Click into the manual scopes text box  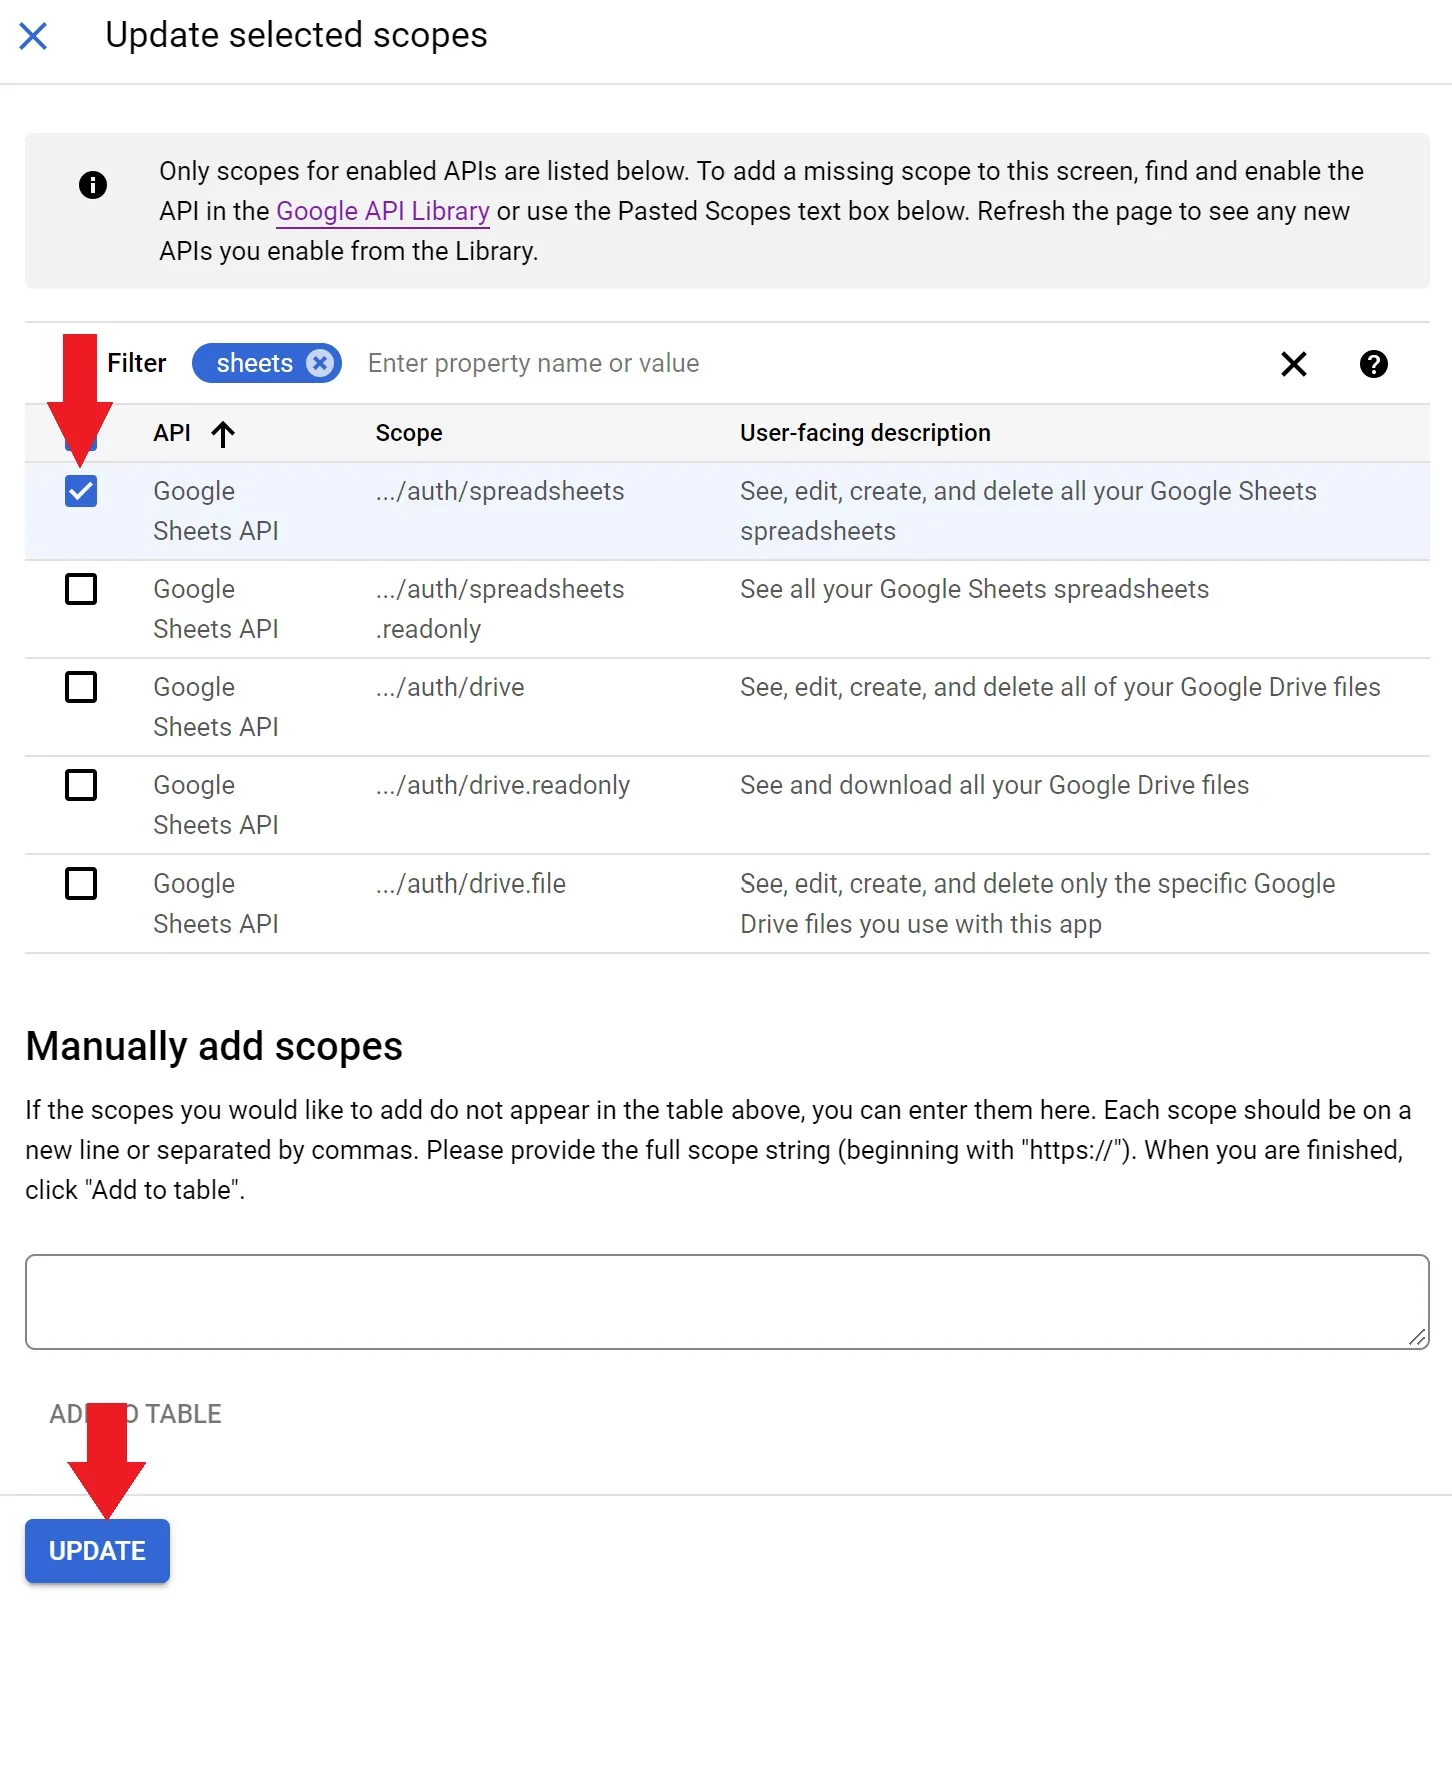[x=726, y=1301]
